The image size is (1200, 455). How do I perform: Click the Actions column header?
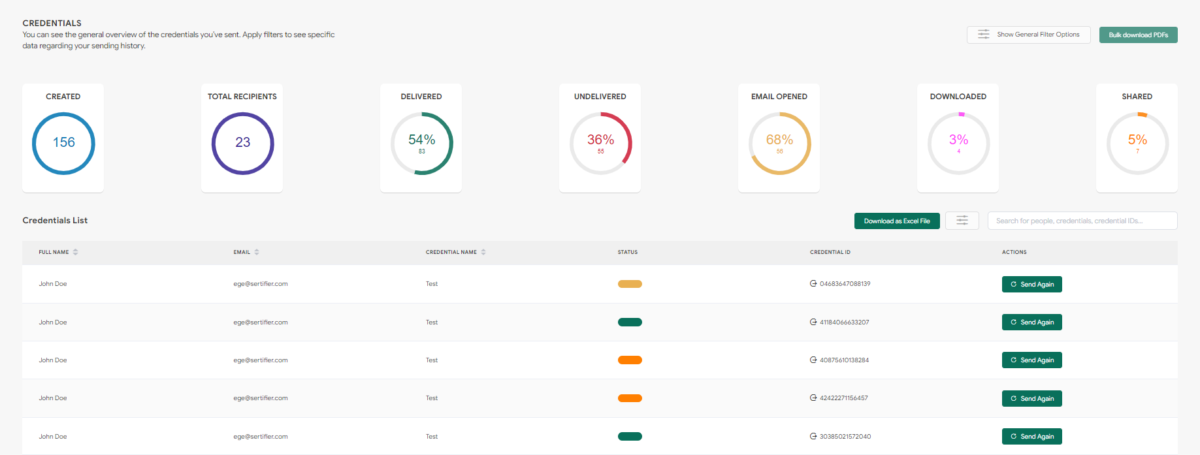[x=1014, y=252]
